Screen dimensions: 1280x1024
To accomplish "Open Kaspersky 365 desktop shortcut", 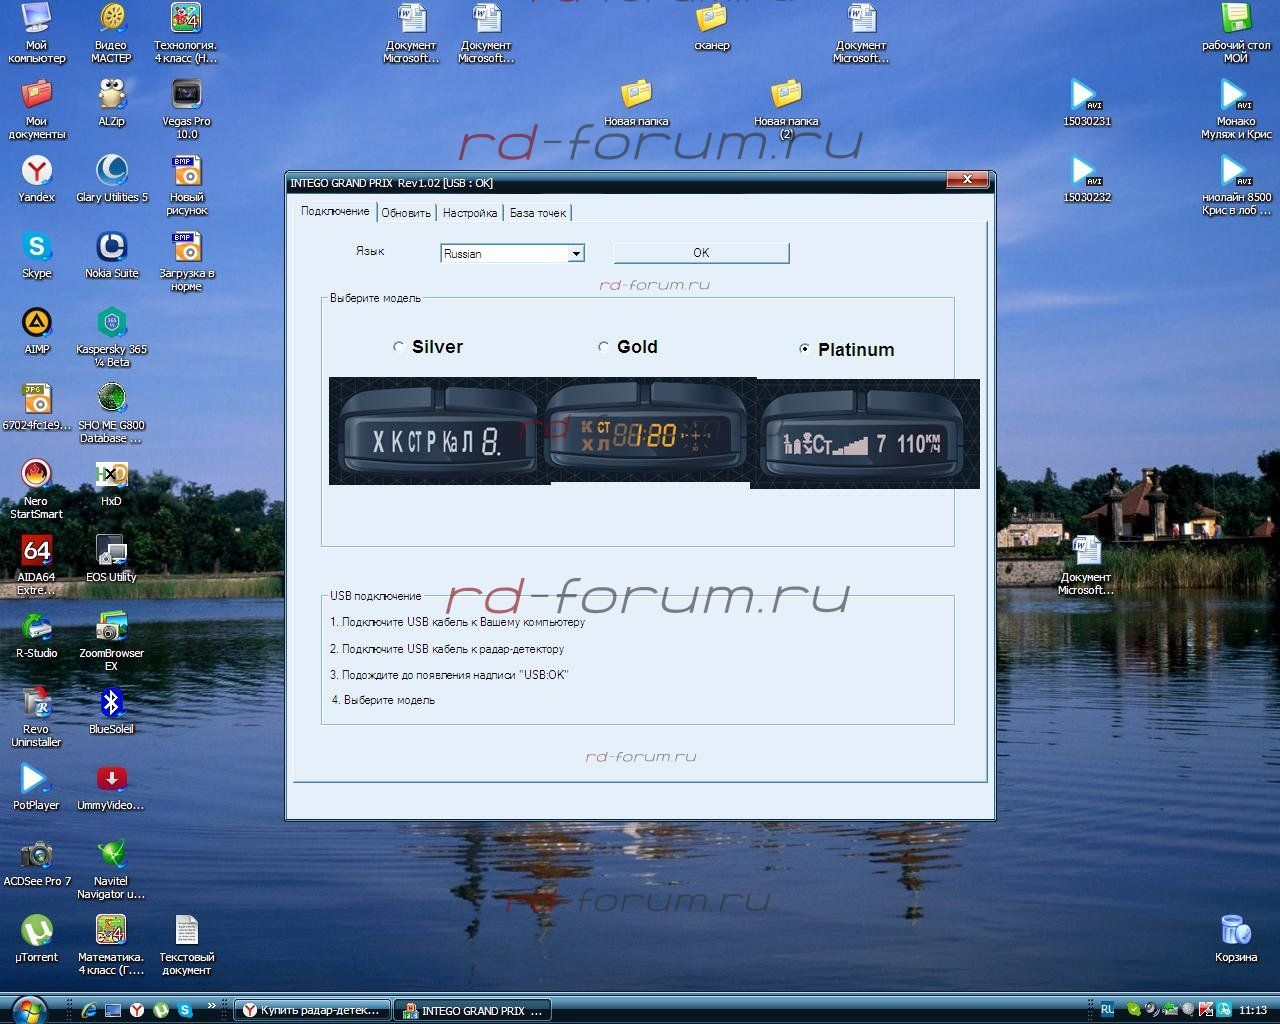I will [x=112, y=324].
